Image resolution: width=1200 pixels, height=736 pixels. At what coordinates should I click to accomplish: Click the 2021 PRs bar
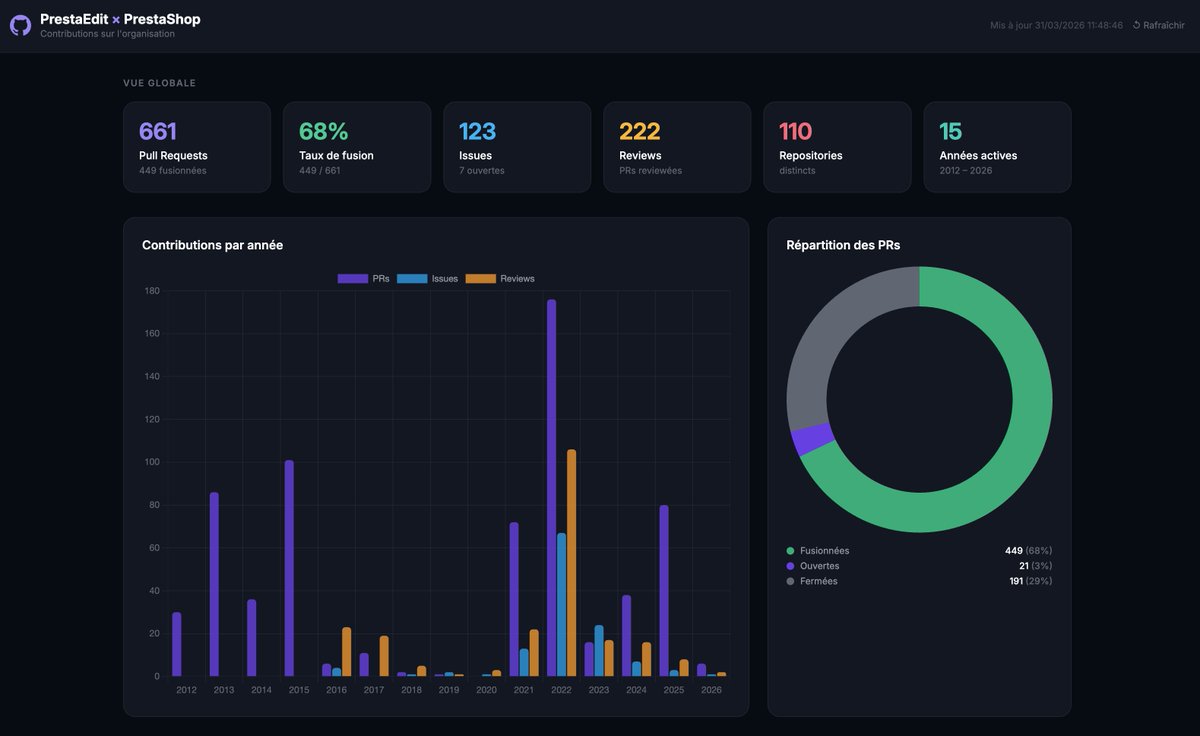[x=514, y=600]
